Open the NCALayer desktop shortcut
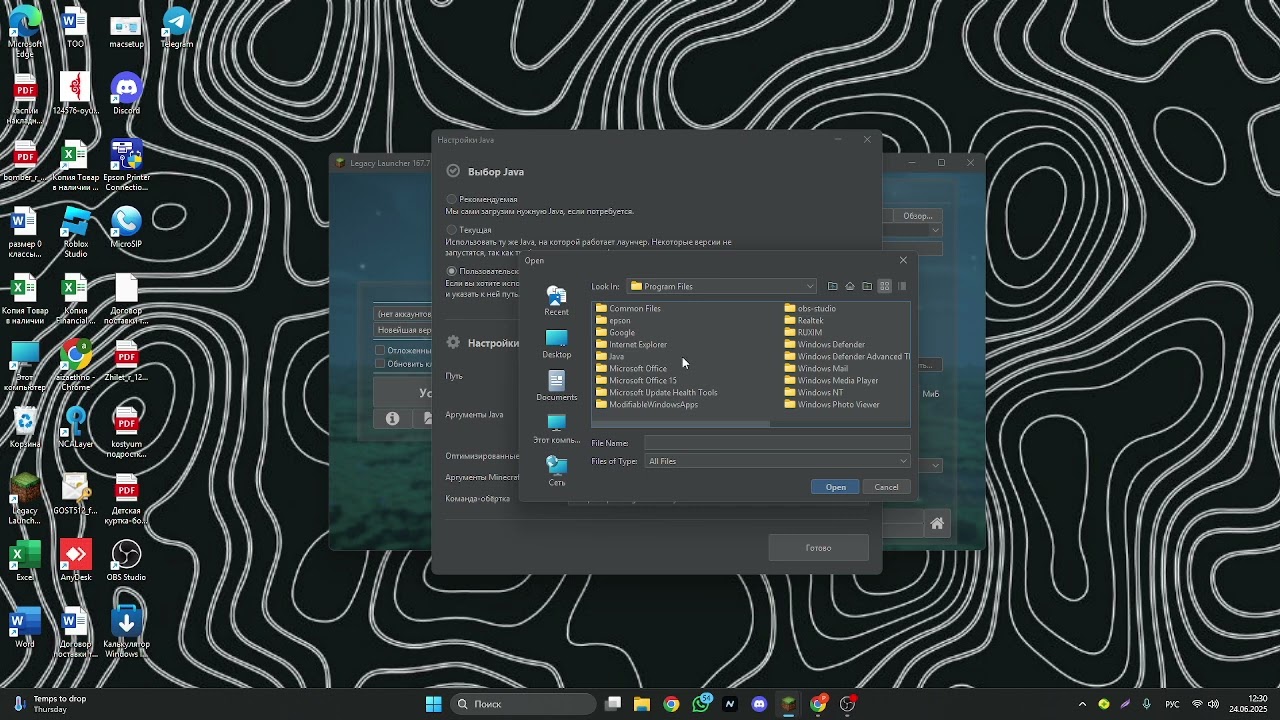 click(76, 427)
